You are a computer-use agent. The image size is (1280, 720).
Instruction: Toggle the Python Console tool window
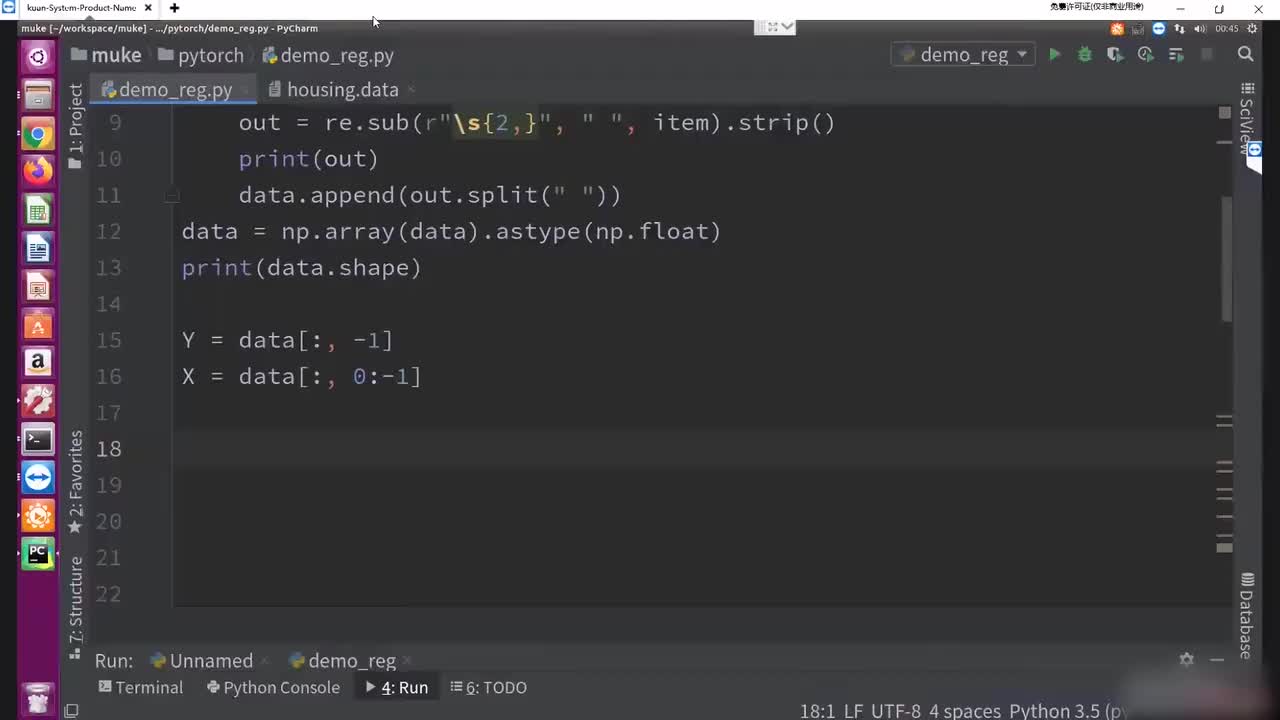coord(273,687)
